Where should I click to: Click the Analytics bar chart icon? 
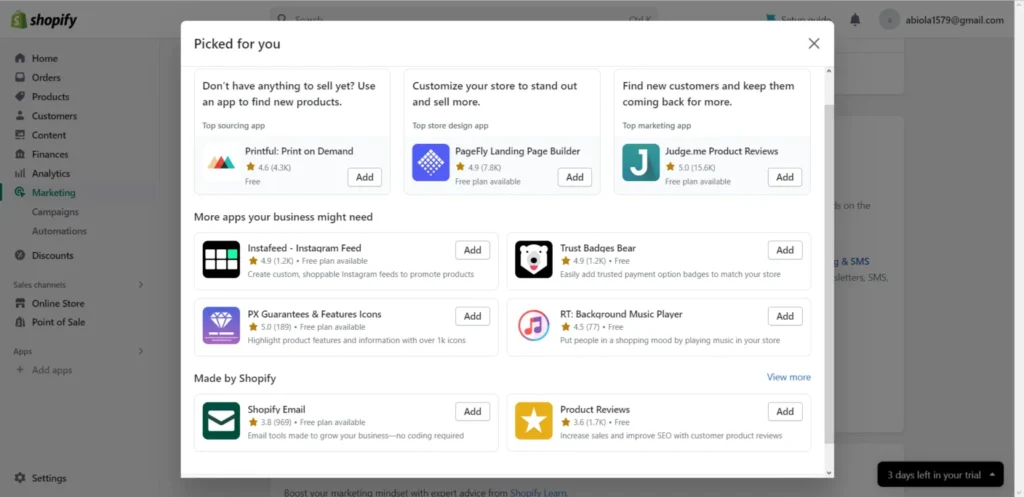coord(20,174)
